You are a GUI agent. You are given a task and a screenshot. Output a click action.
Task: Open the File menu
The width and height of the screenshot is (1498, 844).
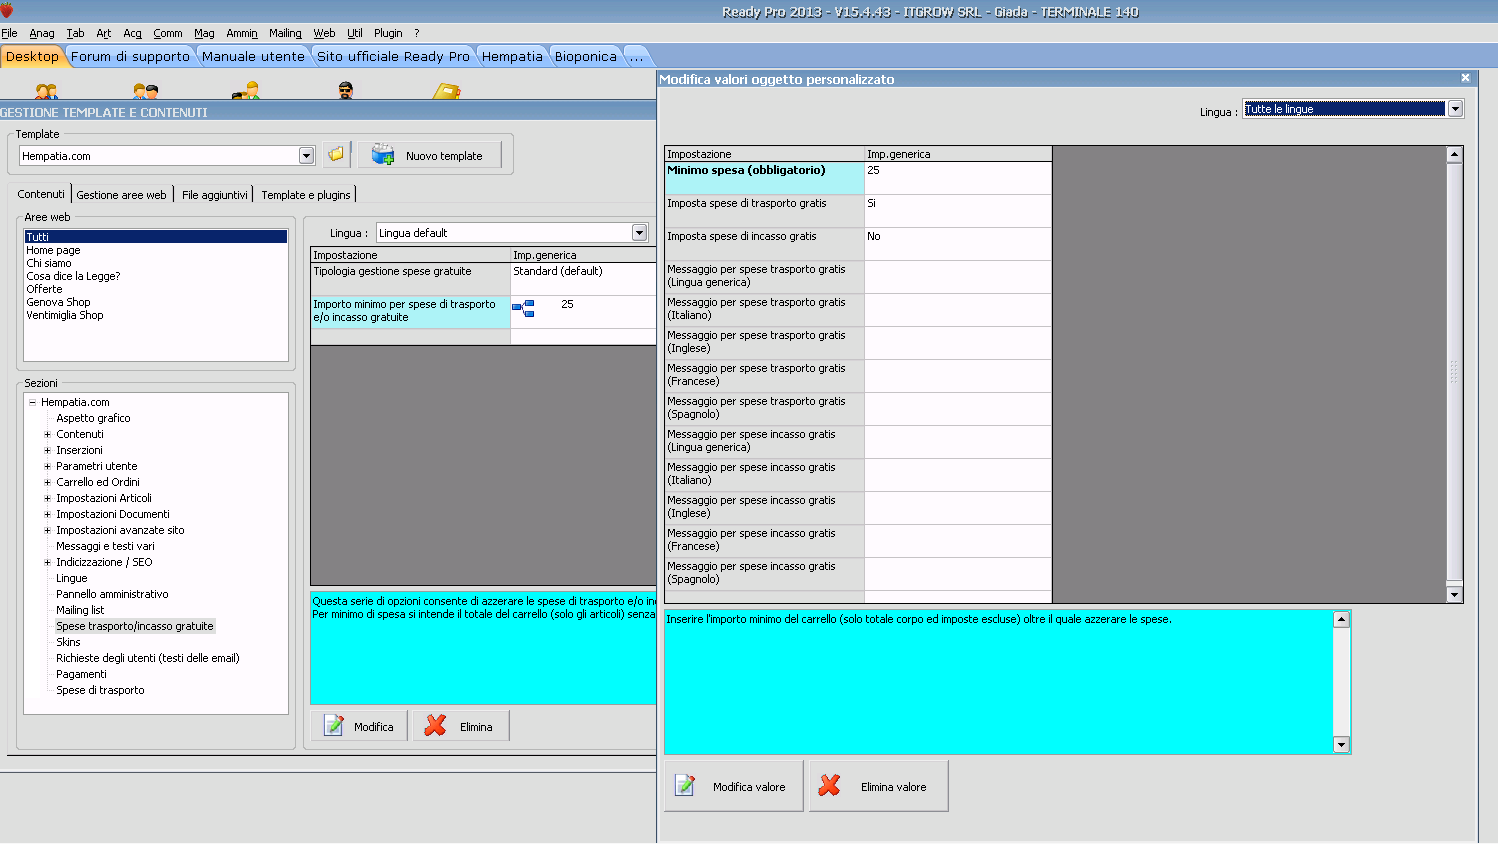(10, 33)
